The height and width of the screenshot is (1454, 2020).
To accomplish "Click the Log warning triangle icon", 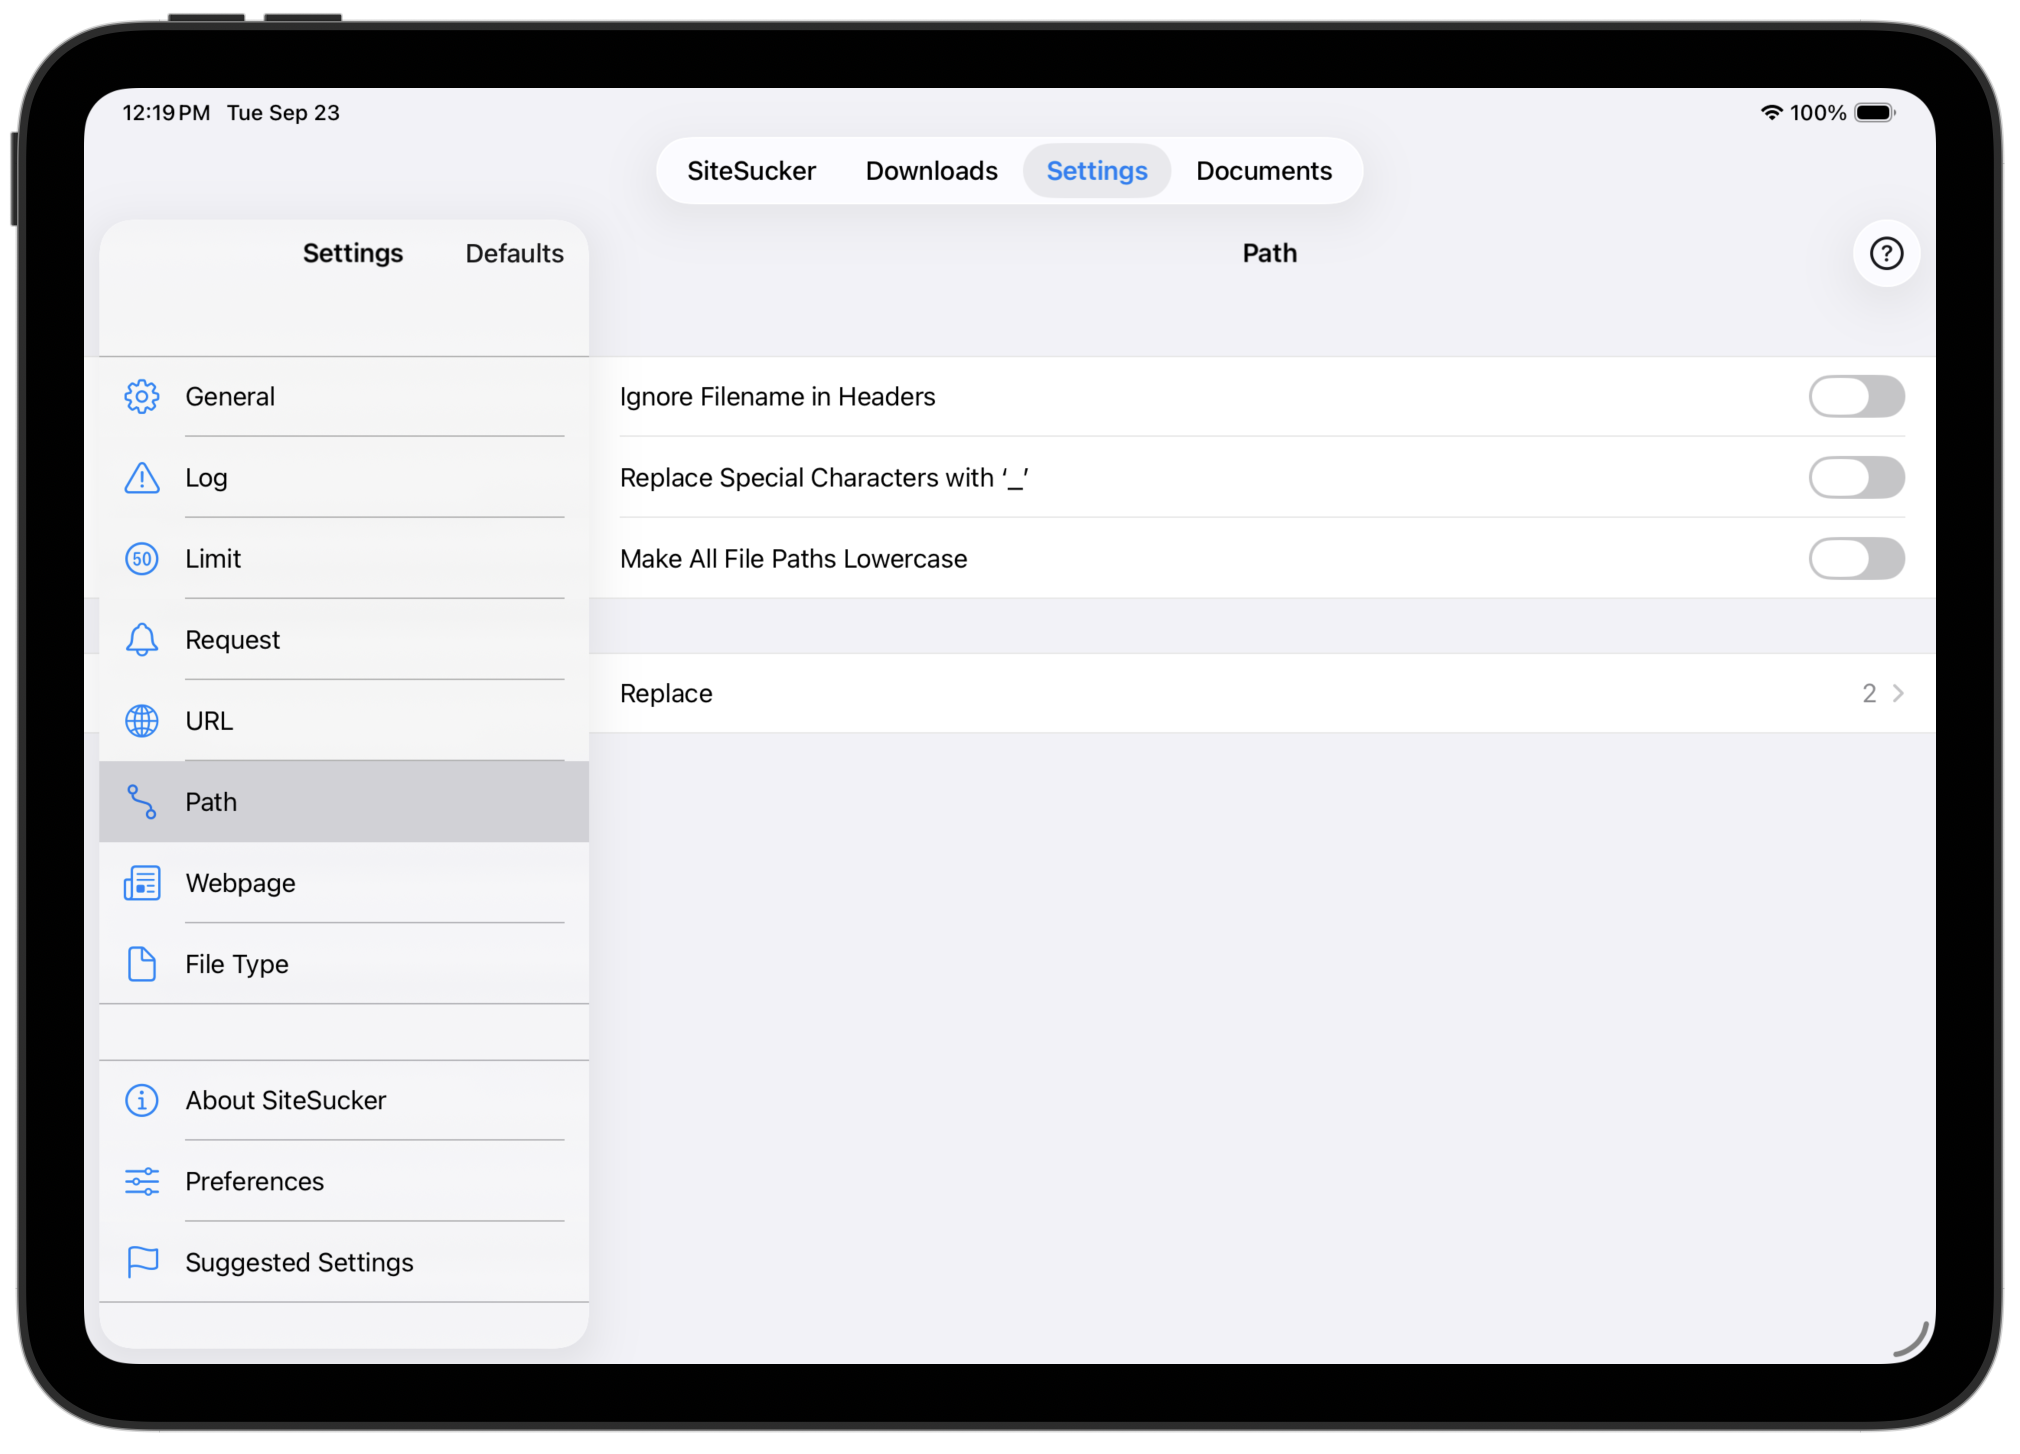I will pos(142,478).
